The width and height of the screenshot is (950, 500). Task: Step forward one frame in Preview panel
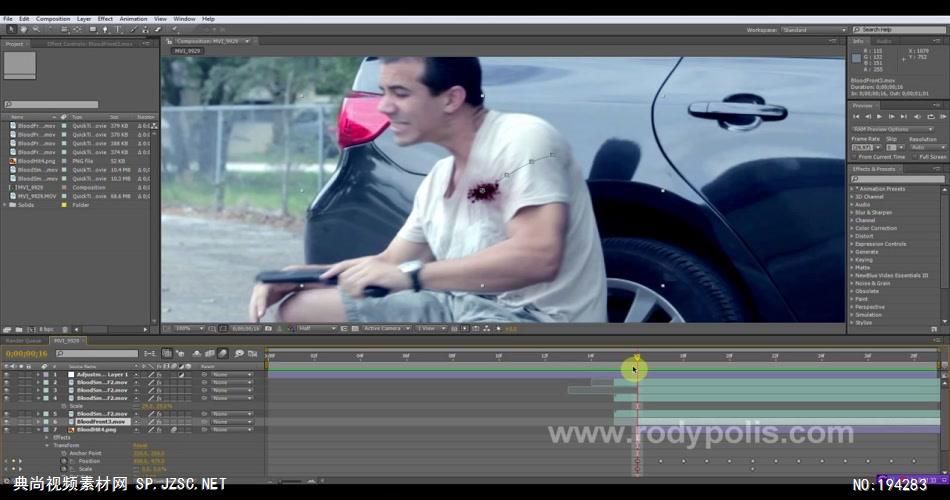pyautogui.click(x=891, y=116)
